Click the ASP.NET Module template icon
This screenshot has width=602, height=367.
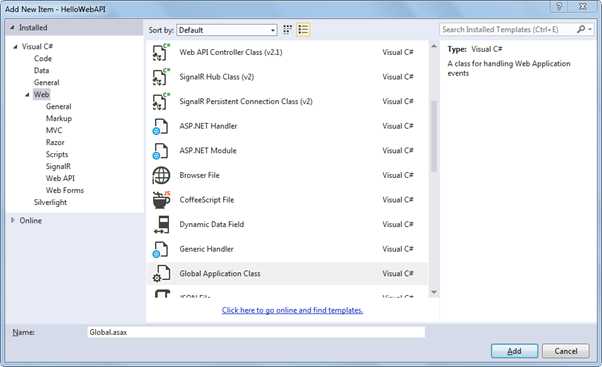161,151
